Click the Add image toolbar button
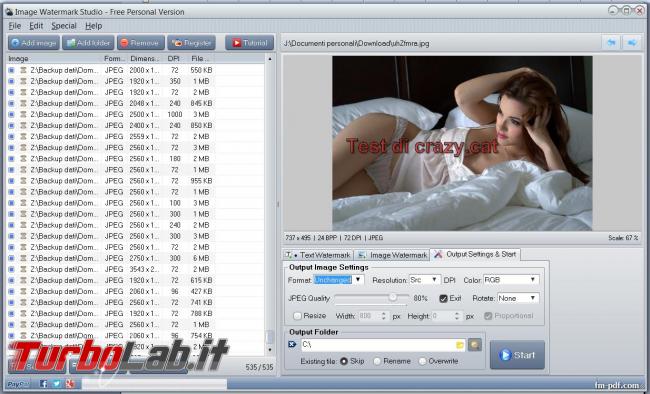This screenshot has width=650, height=394. 34,43
